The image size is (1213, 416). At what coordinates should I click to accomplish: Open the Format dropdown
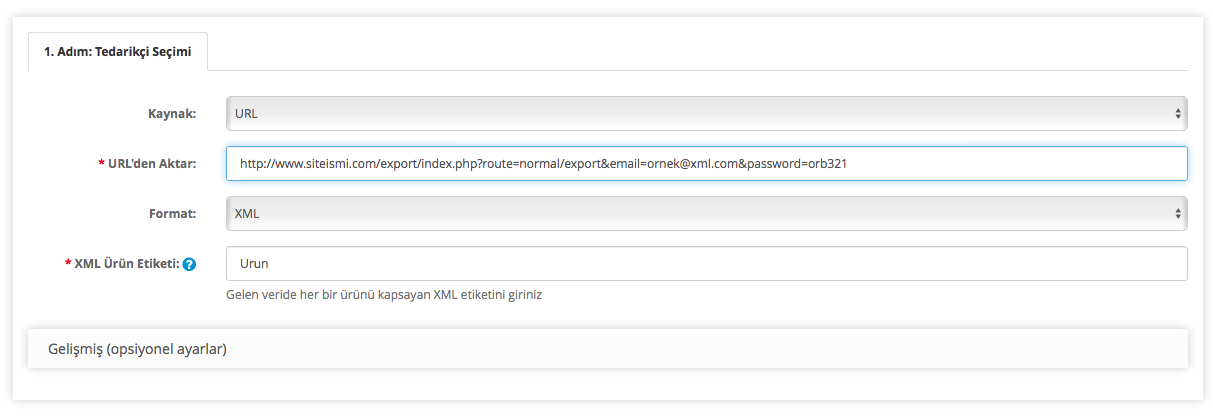coord(706,213)
